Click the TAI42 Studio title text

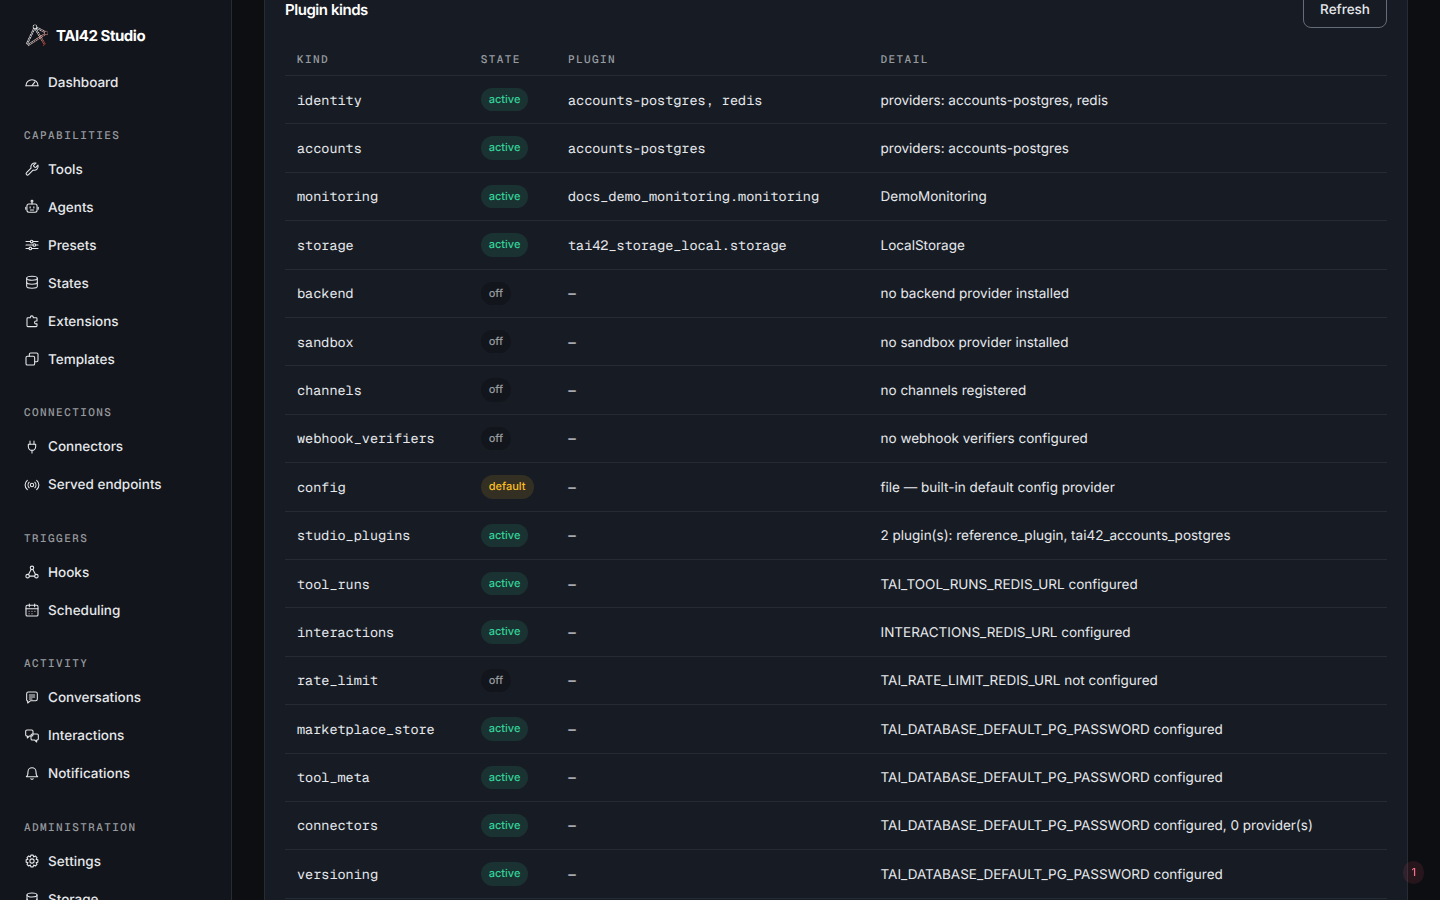pos(100,36)
